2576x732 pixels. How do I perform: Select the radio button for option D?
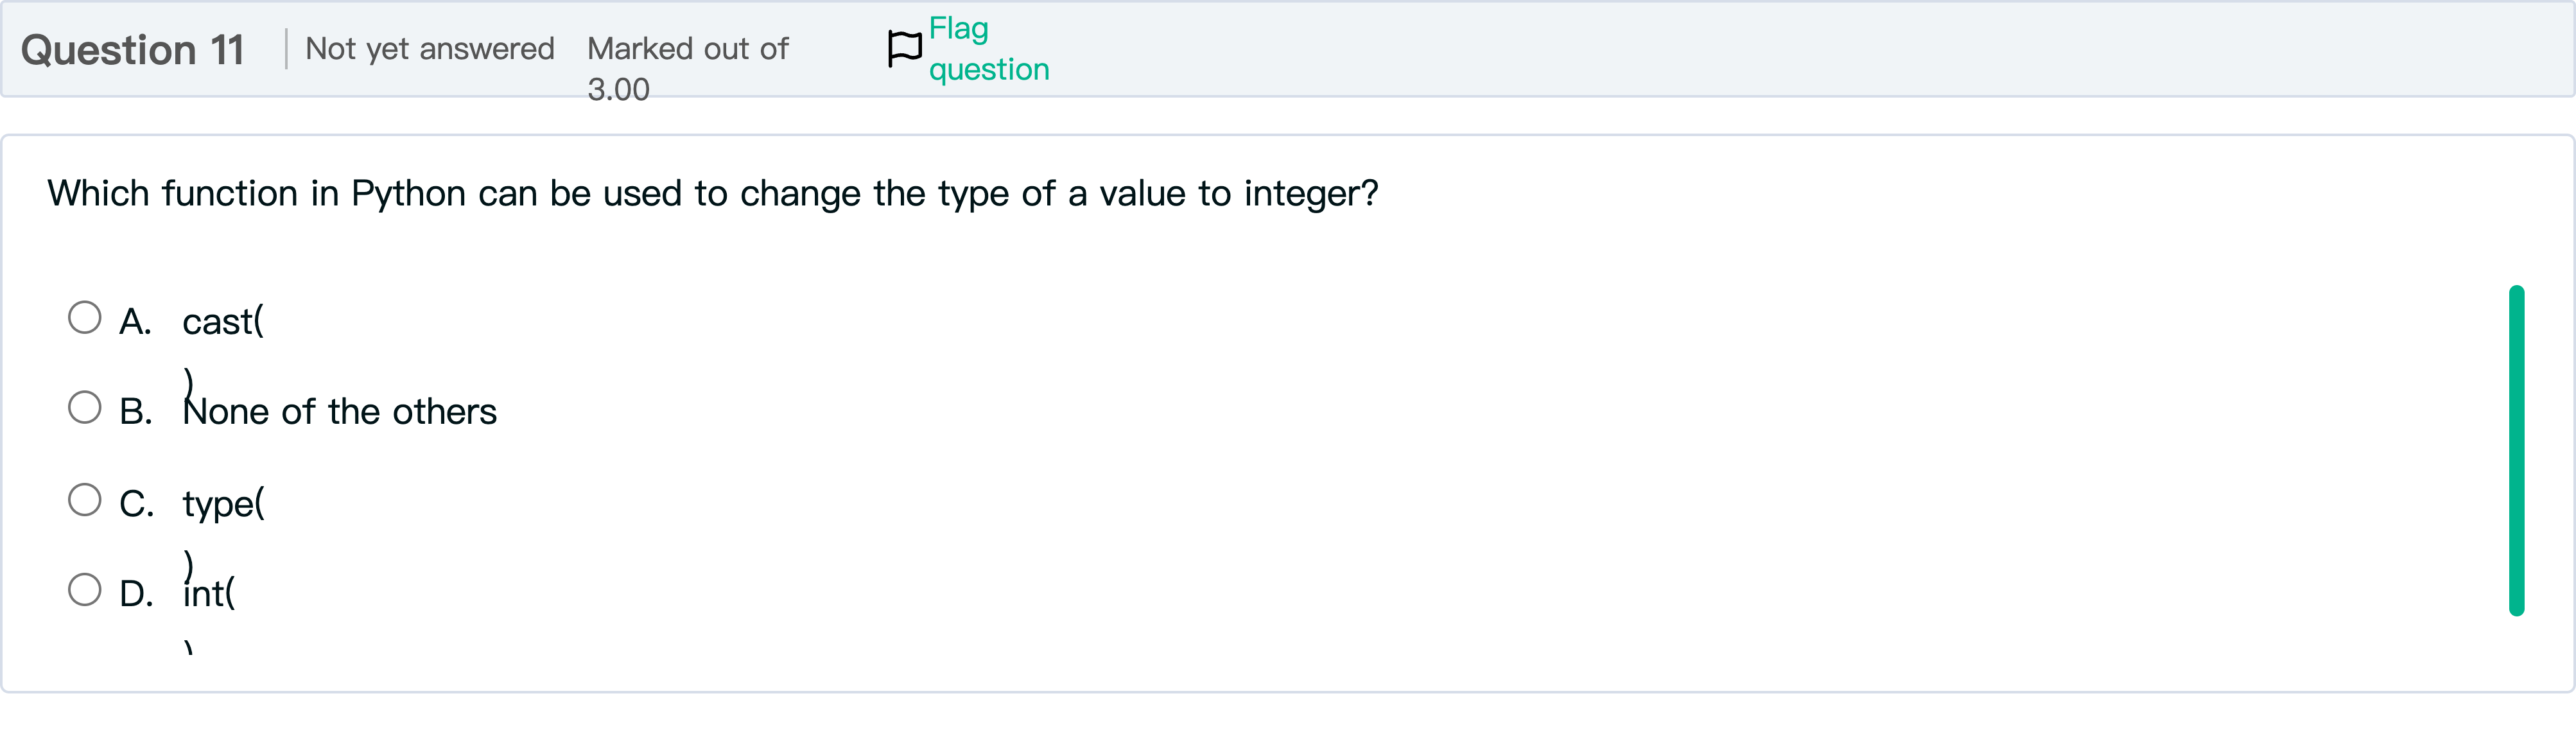coord(85,589)
